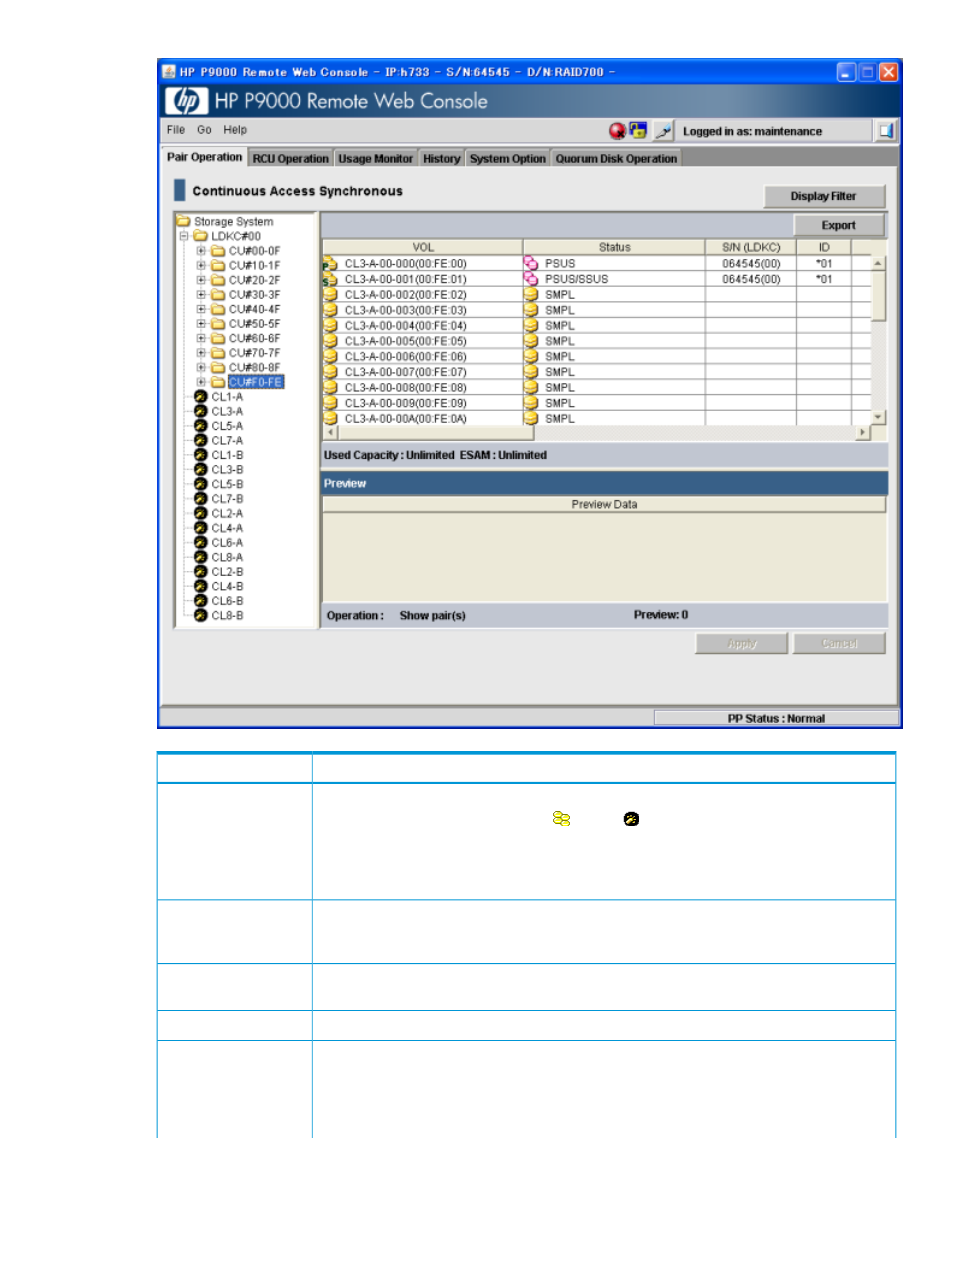Expand the CU#10-1F folder

201,265
